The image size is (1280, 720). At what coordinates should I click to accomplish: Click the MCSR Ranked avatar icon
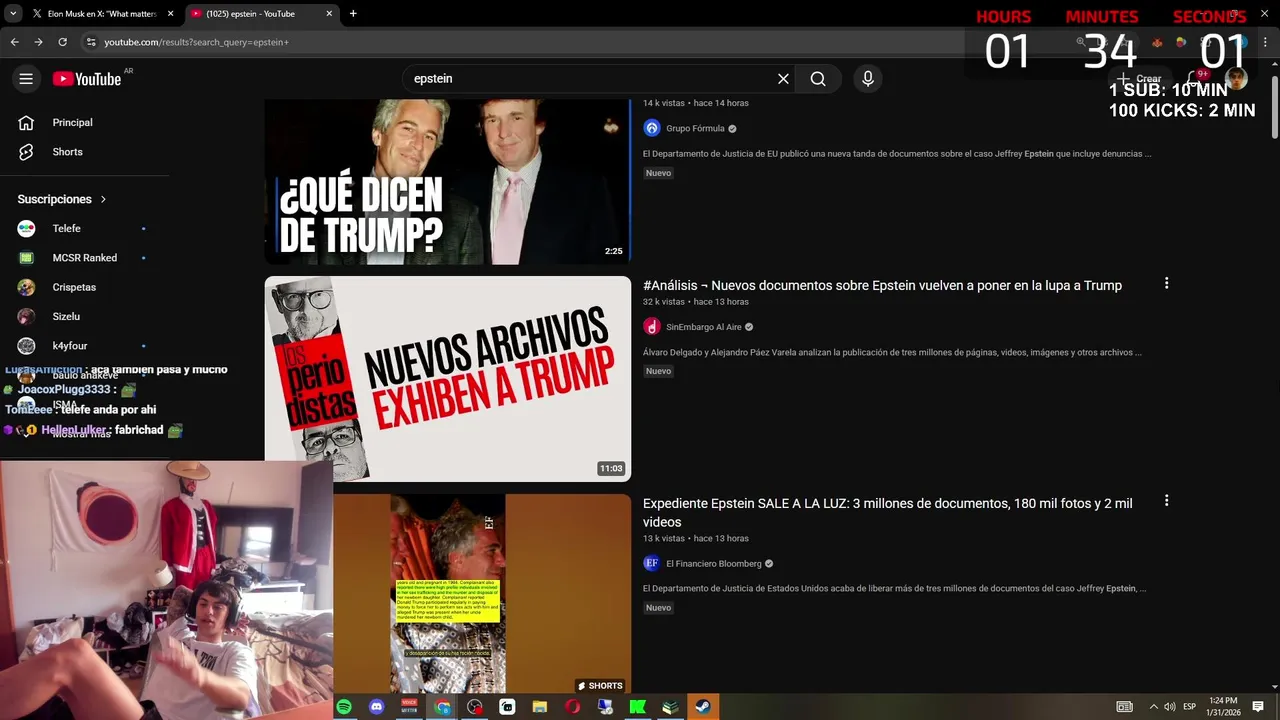click(27, 258)
